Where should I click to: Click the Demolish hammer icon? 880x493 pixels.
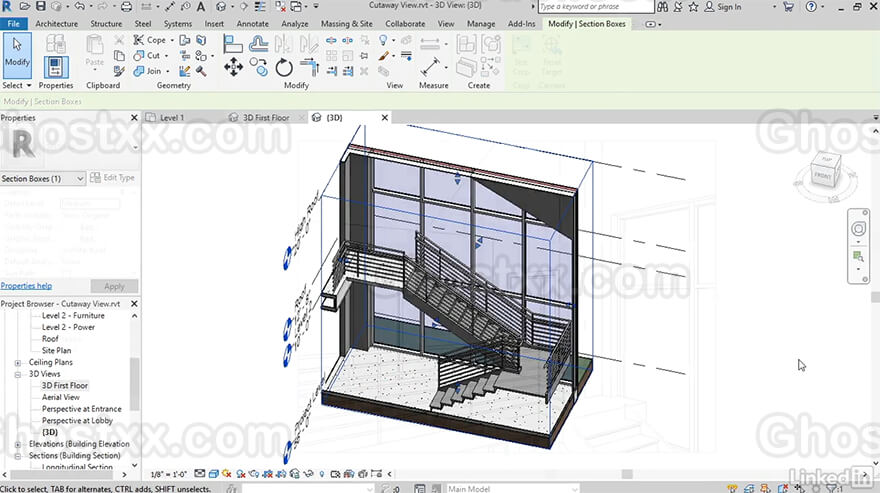[201, 71]
